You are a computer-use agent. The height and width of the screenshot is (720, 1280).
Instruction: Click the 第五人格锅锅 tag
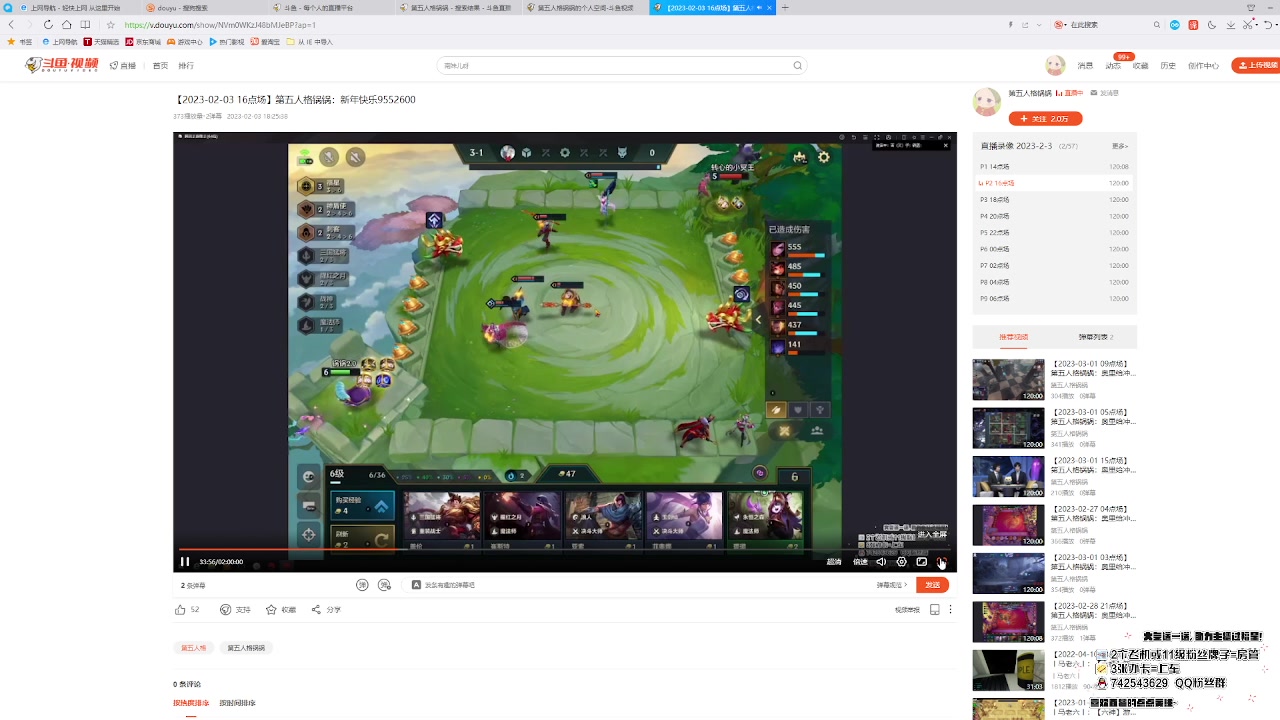point(246,648)
